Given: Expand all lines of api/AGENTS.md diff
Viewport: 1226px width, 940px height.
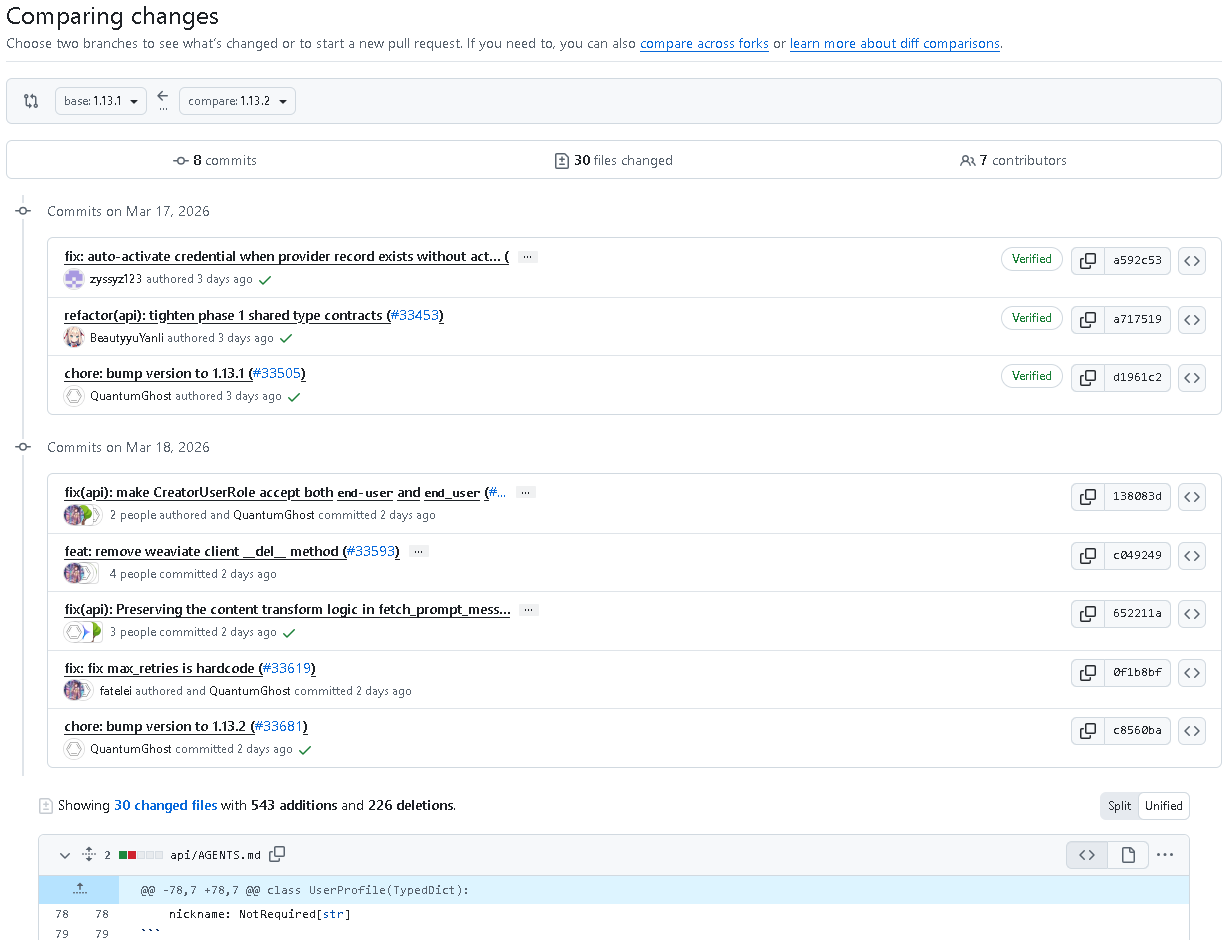Looking at the screenshot, I should pyautogui.click(x=88, y=855).
